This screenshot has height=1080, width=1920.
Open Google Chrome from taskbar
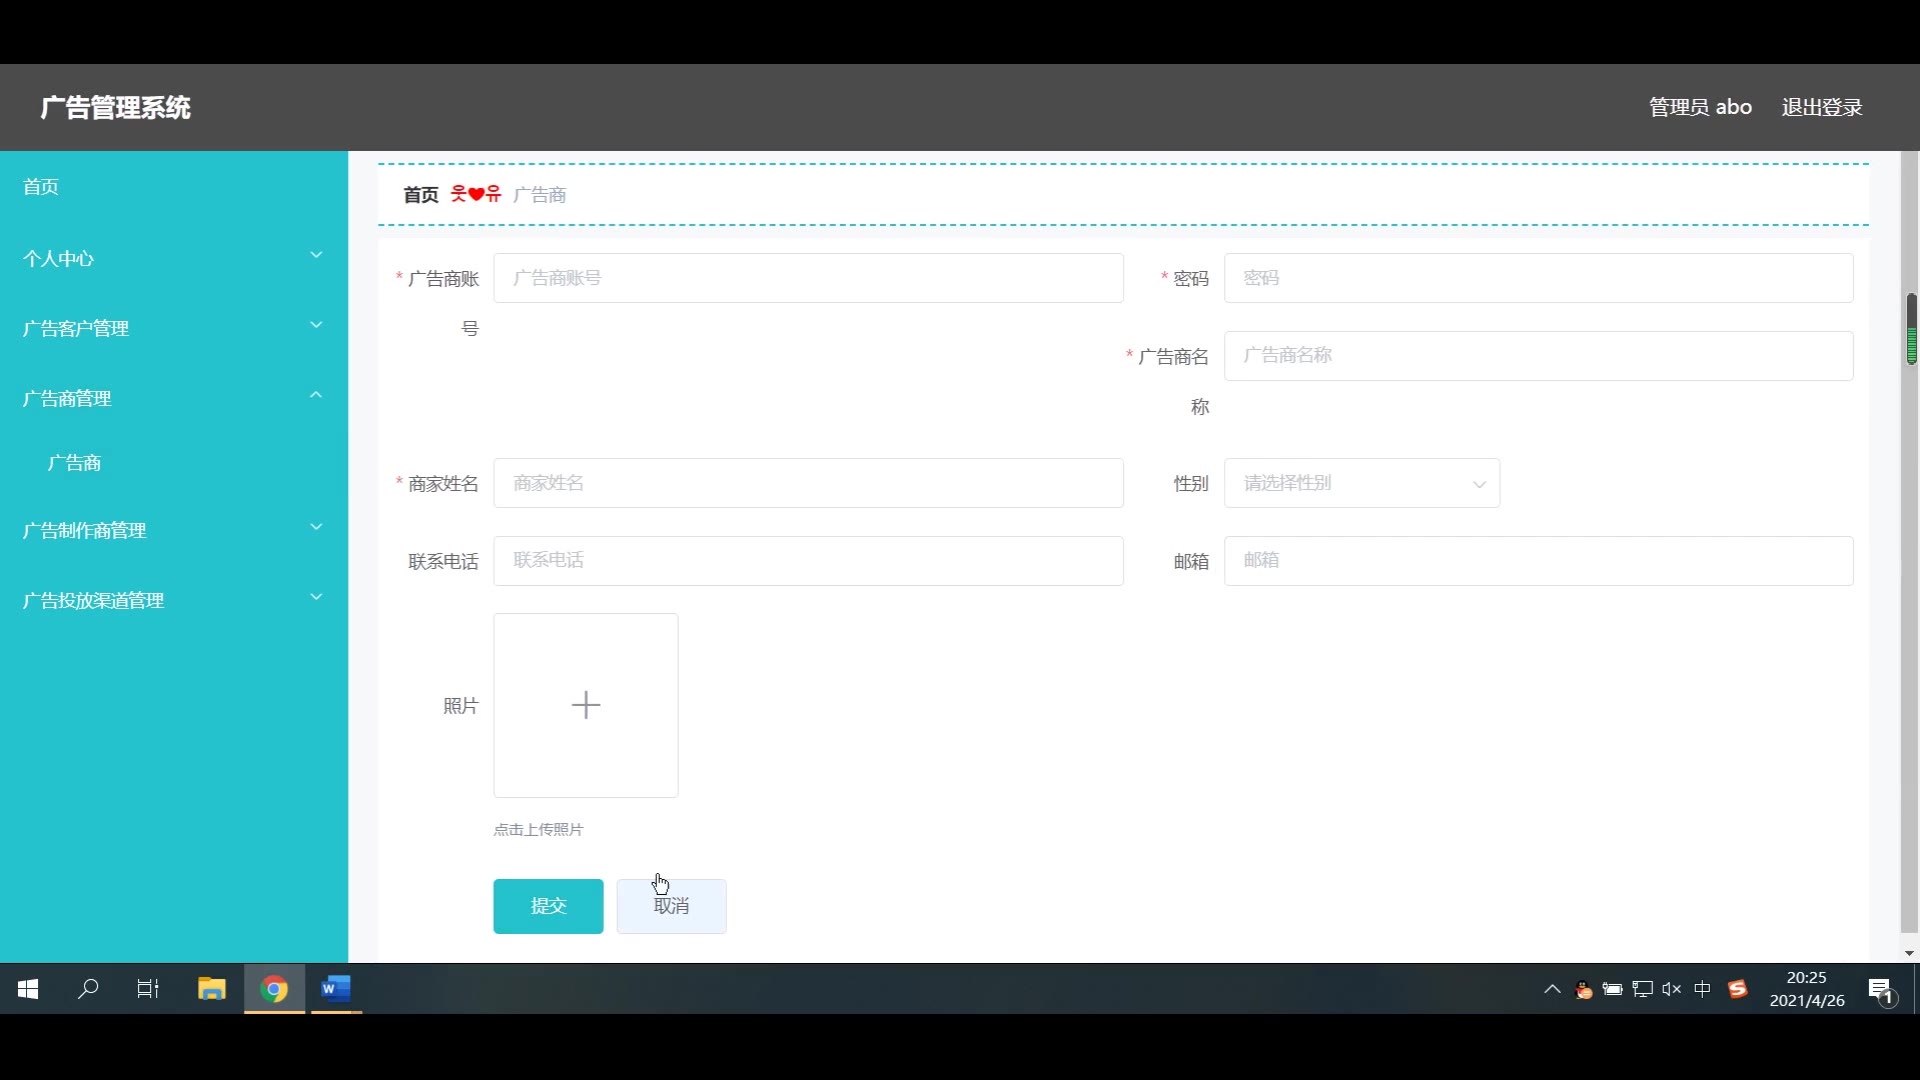click(x=274, y=989)
